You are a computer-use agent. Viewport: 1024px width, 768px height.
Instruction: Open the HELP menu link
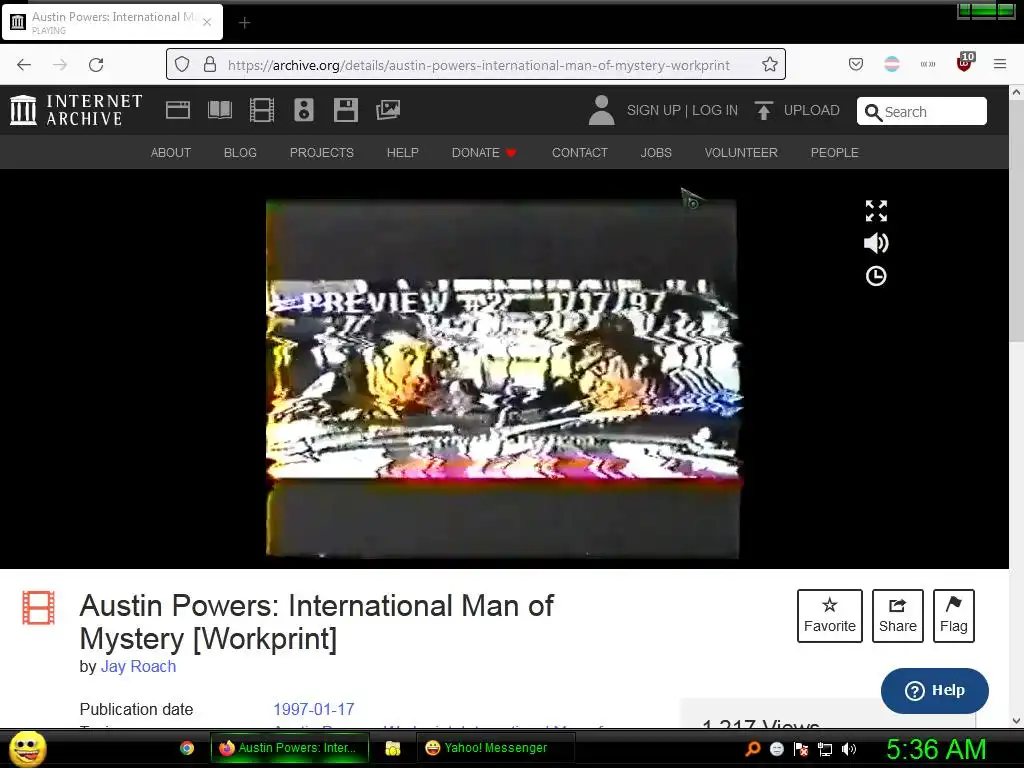pyautogui.click(x=402, y=152)
